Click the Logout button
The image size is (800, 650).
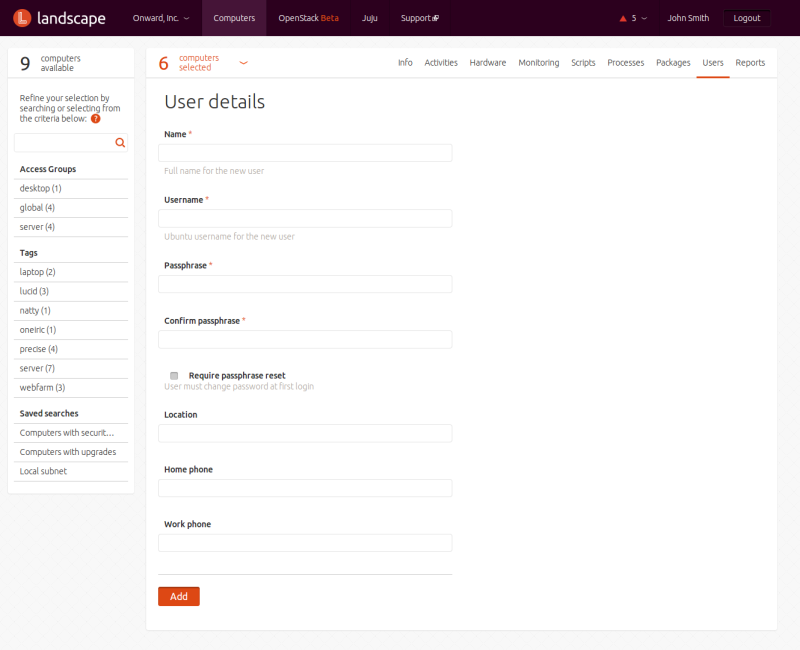tap(746, 18)
